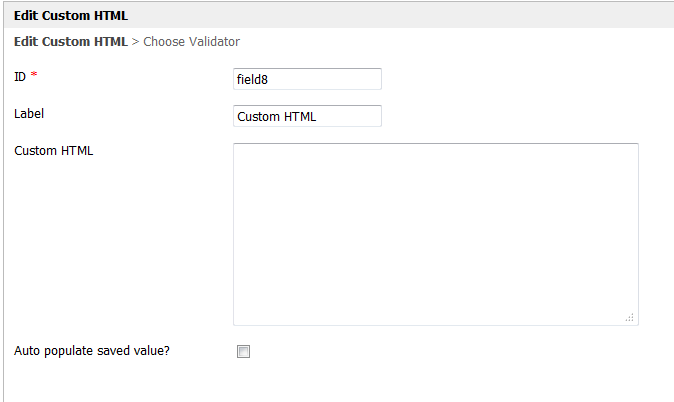The height and width of the screenshot is (402, 674).
Task: Focus the Label text box
Action: pos(307,116)
